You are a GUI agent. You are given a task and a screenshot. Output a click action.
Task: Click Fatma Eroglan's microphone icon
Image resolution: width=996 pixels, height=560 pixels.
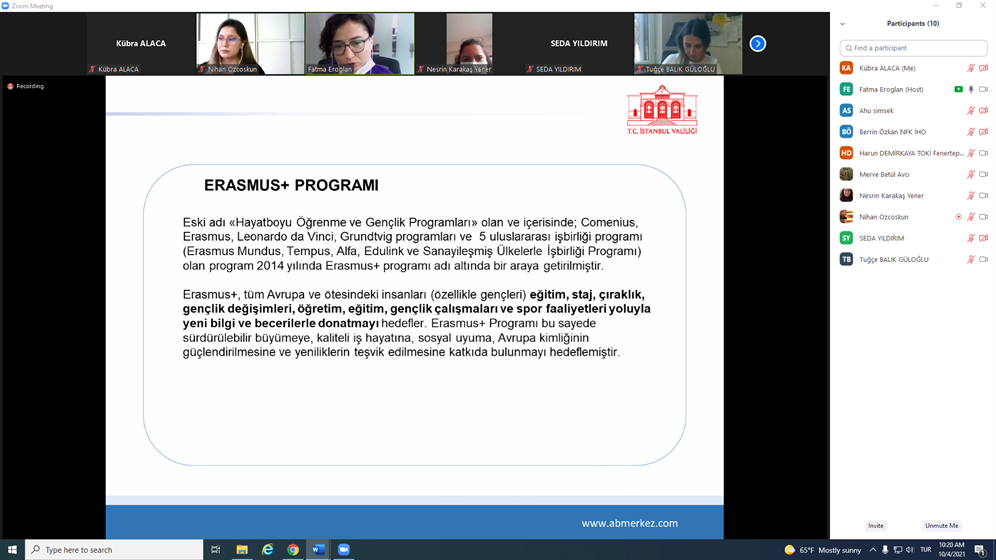(971, 90)
